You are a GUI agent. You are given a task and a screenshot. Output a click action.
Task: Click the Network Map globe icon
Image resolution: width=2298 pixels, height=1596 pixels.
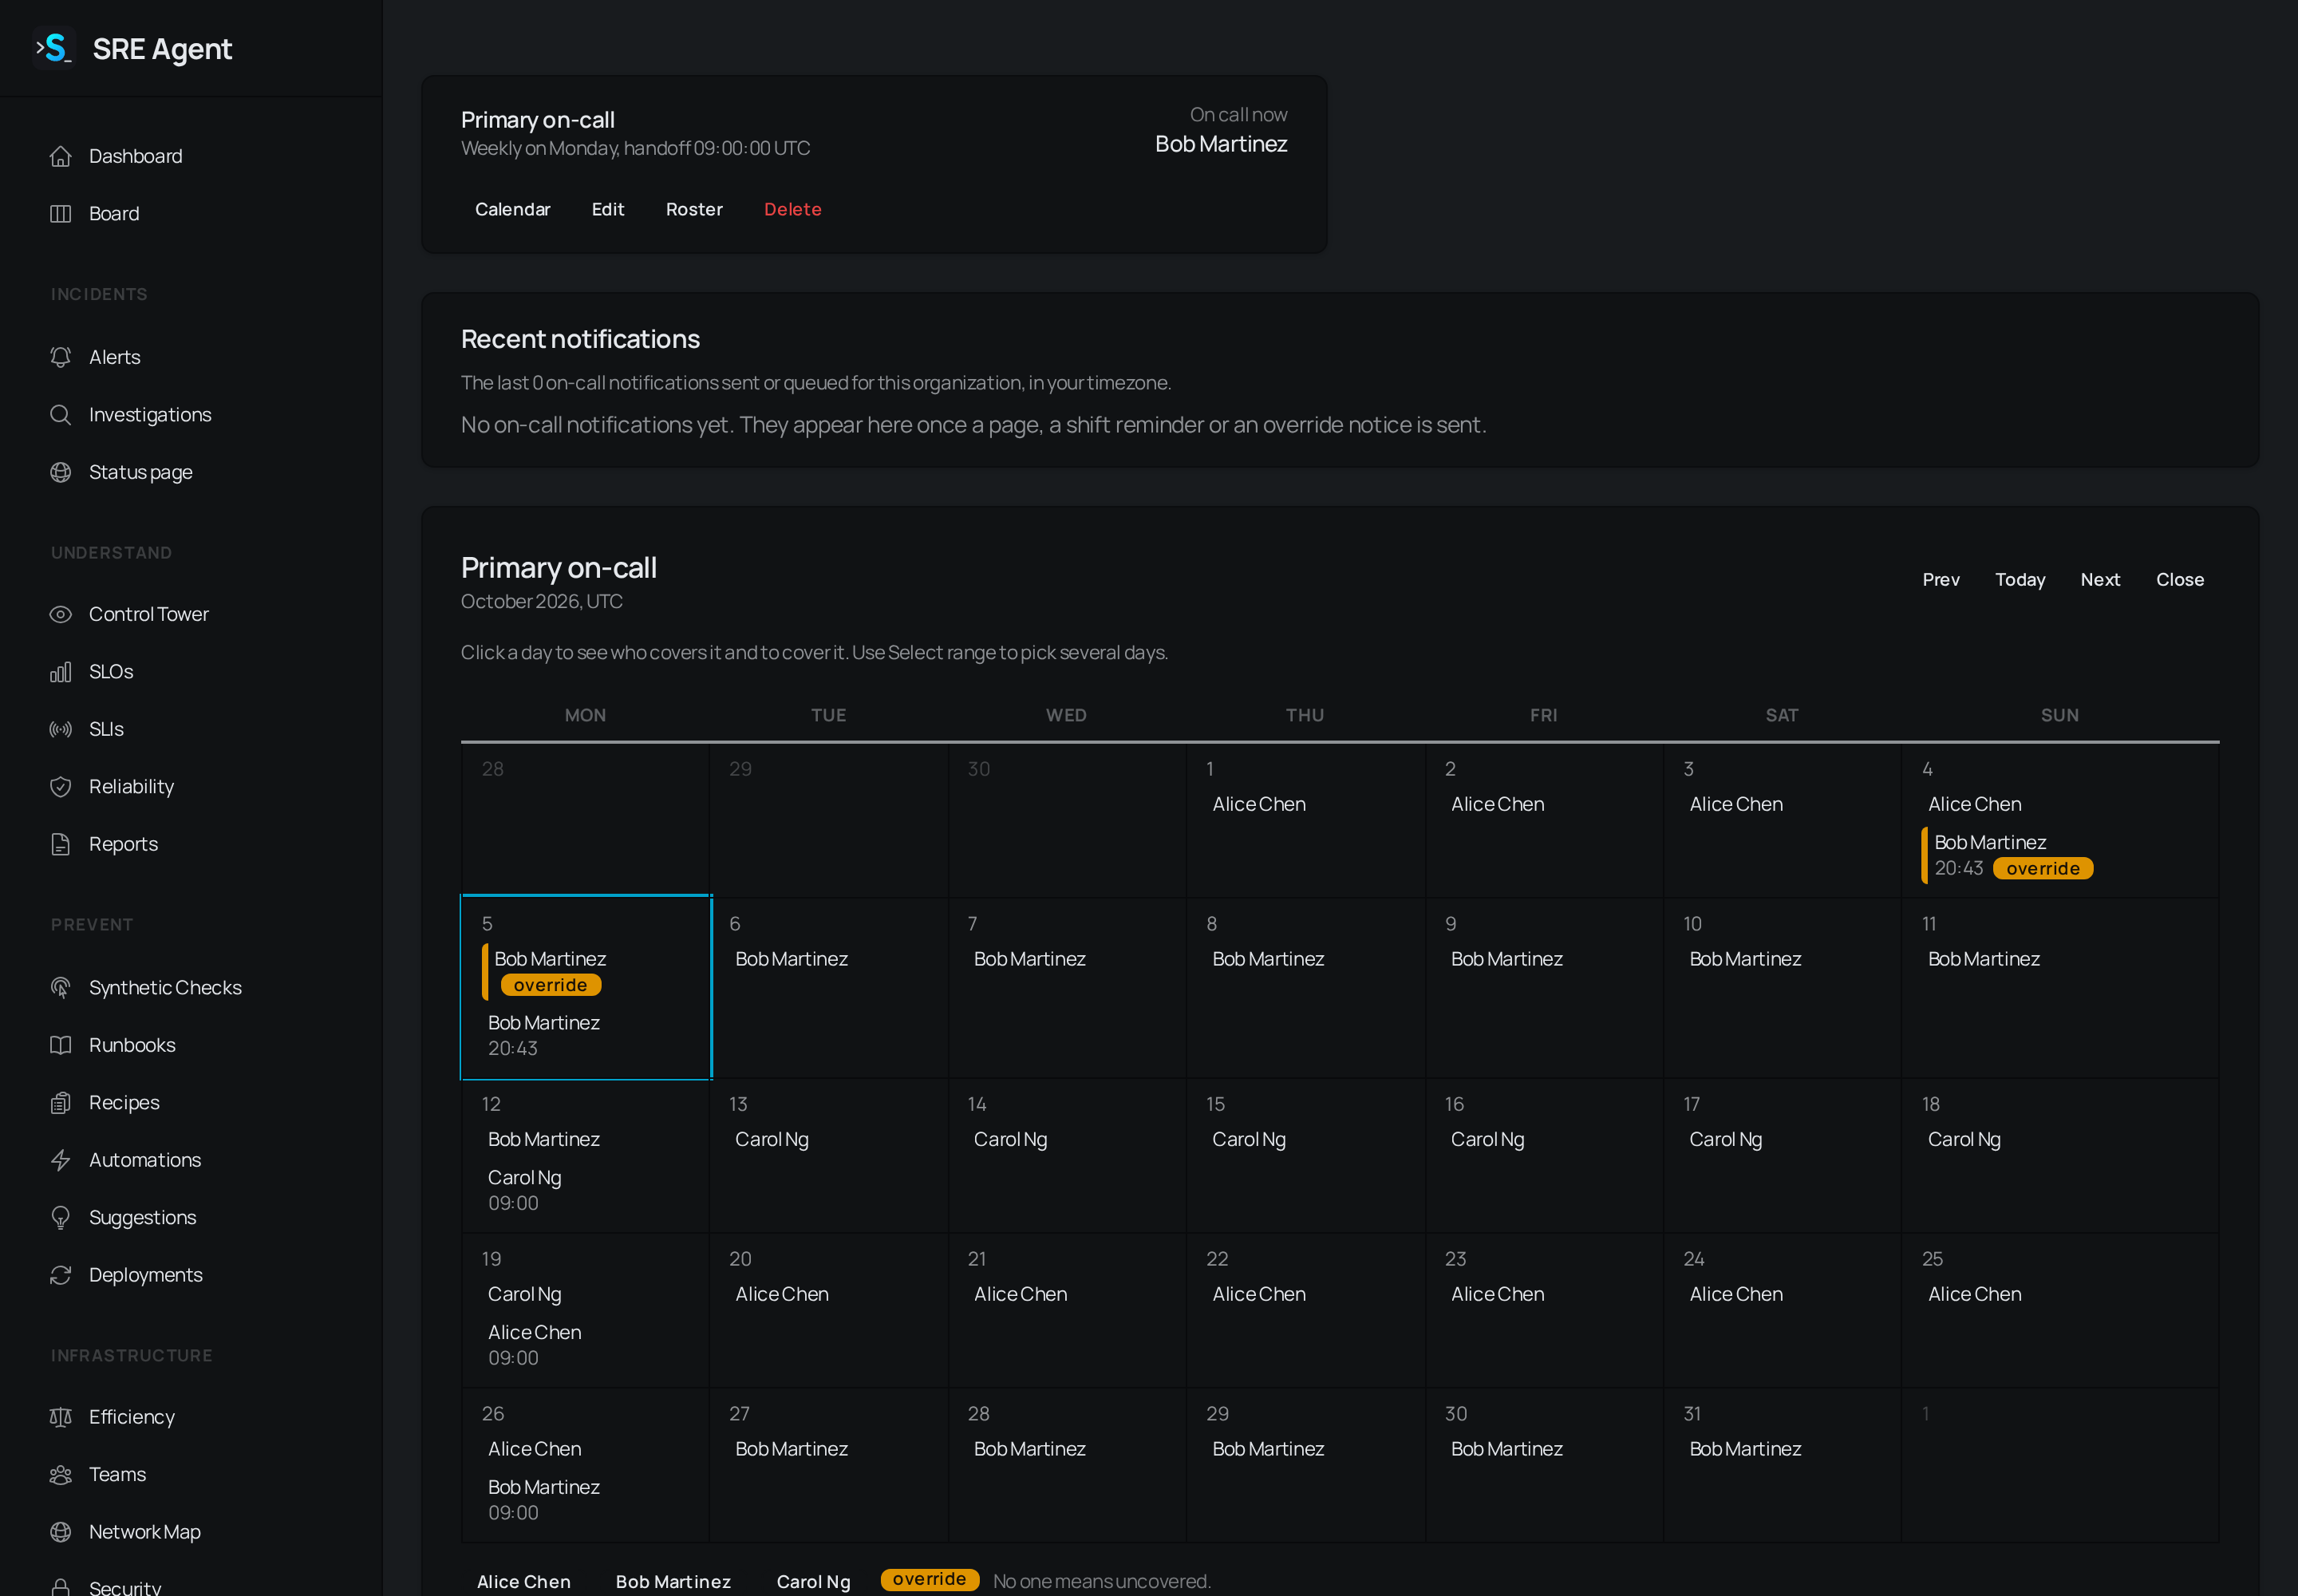coord(61,1532)
